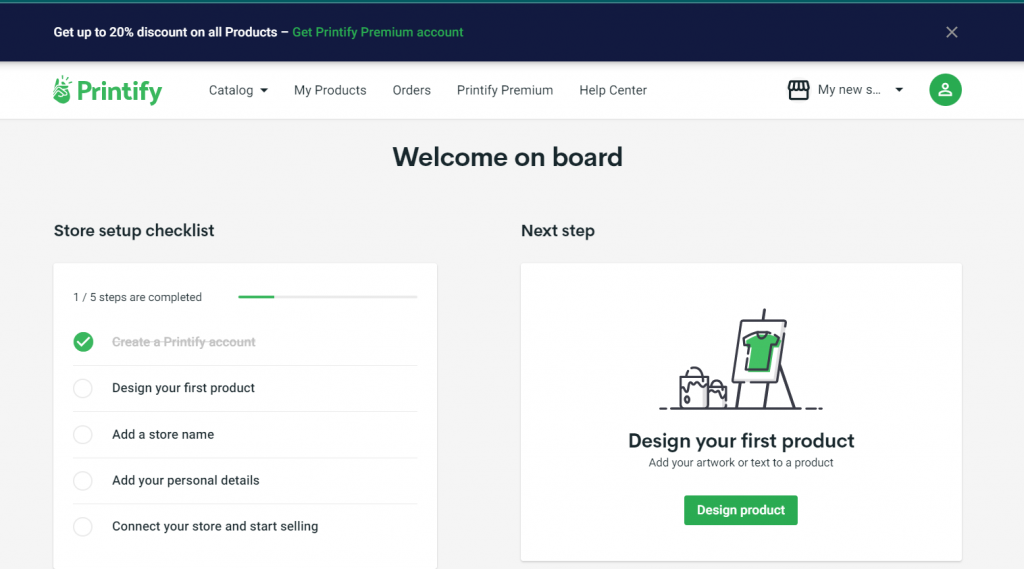This screenshot has height=569, width=1024.
Task: Click the green Design product button
Action: click(740, 510)
